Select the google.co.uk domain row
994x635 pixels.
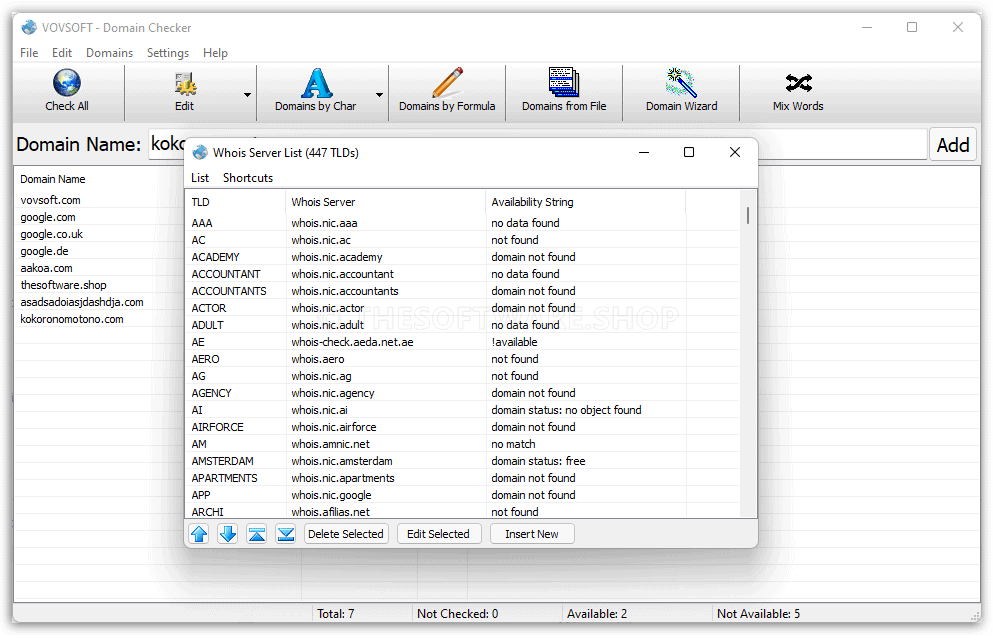[51, 234]
